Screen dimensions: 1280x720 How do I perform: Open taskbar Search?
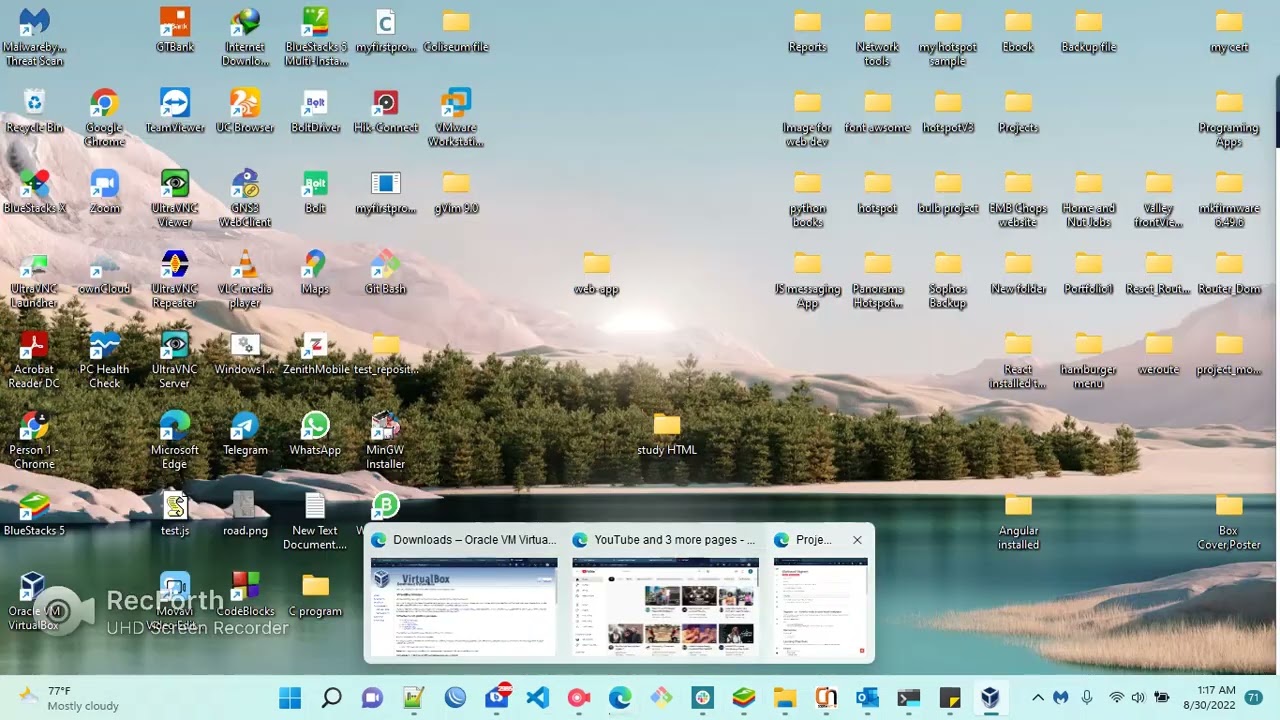pyautogui.click(x=331, y=698)
